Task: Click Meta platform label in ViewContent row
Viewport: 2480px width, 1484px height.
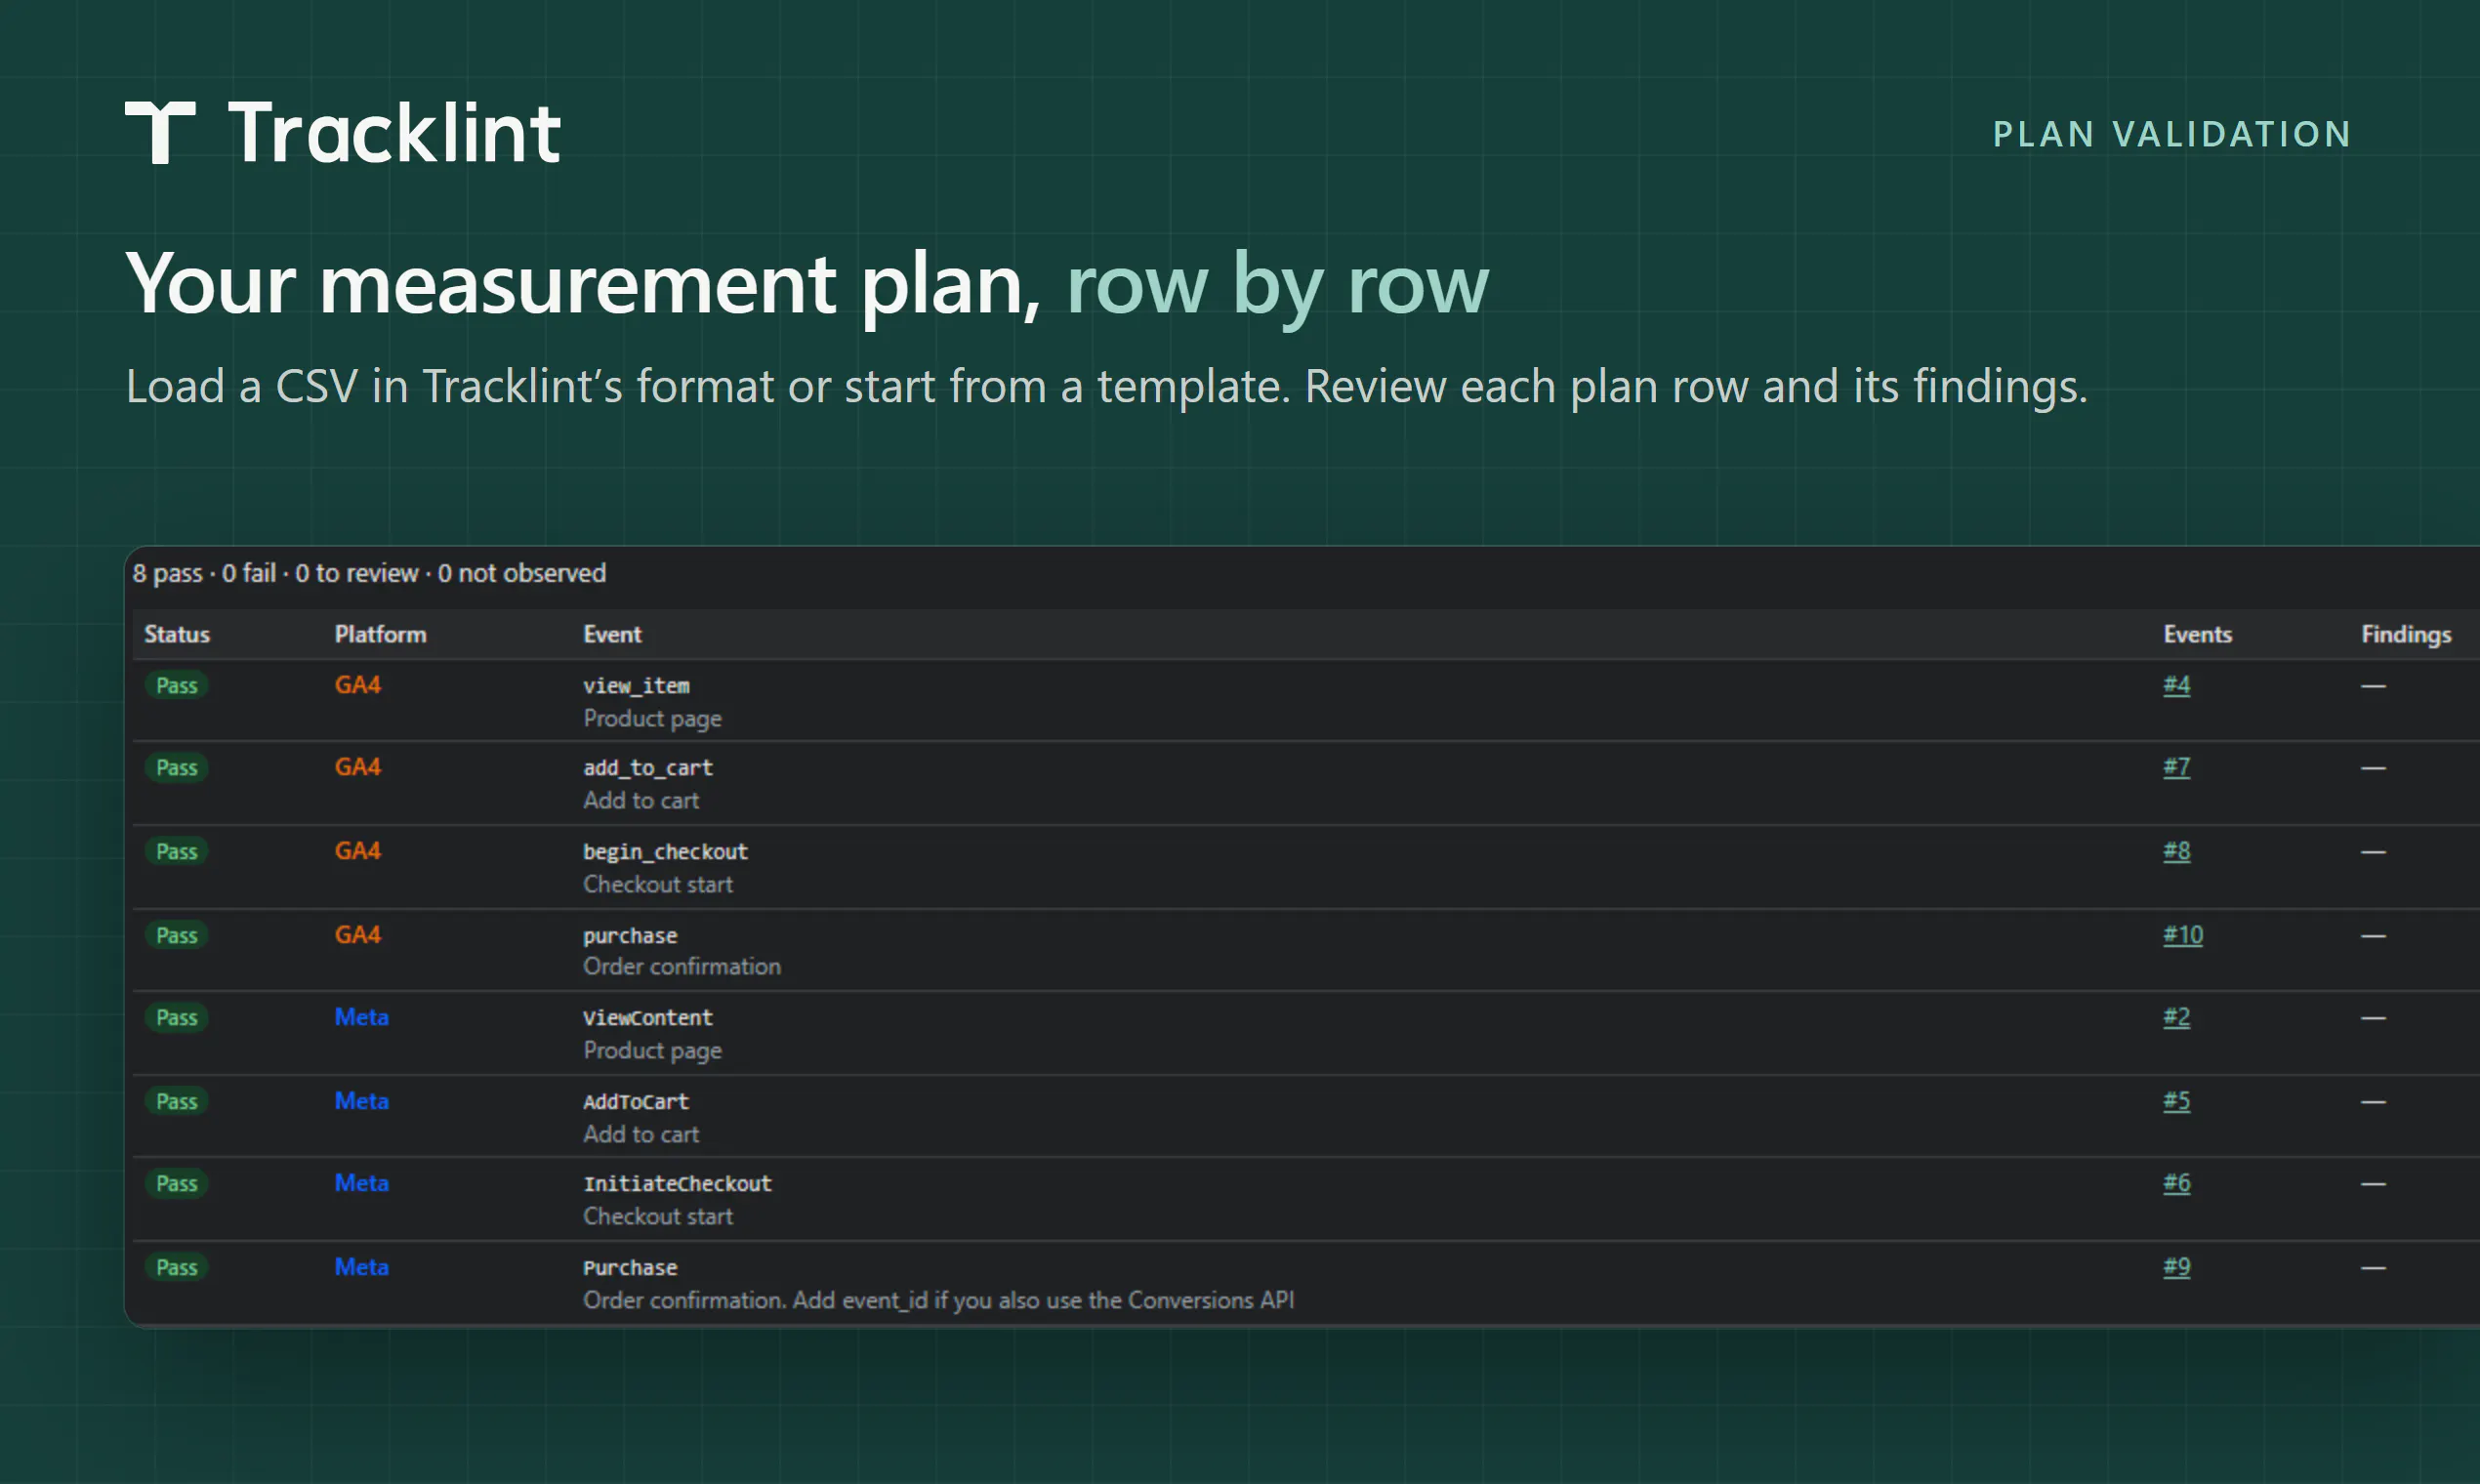Action: point(361,1017)
